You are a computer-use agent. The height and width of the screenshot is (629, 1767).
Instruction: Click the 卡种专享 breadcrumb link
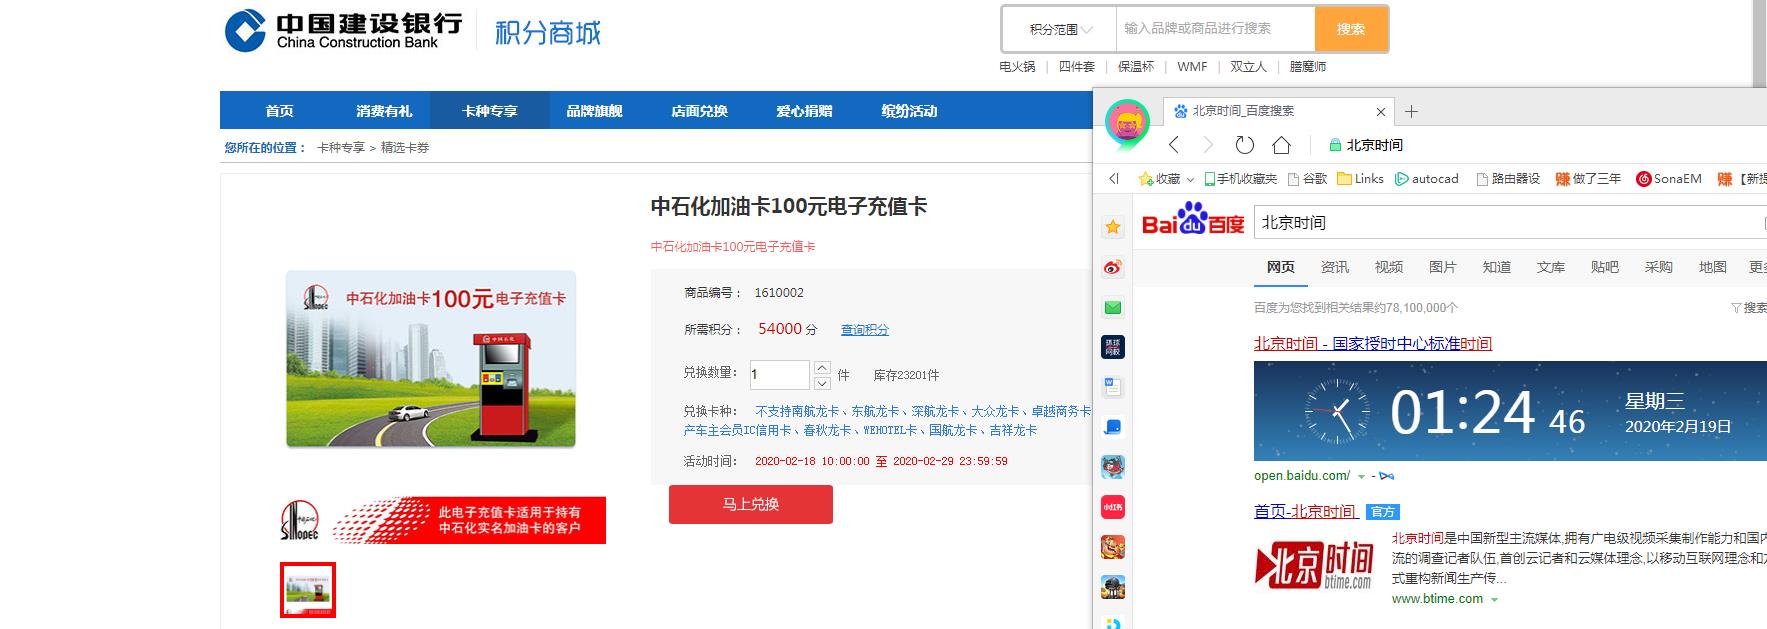pos(341,147)
